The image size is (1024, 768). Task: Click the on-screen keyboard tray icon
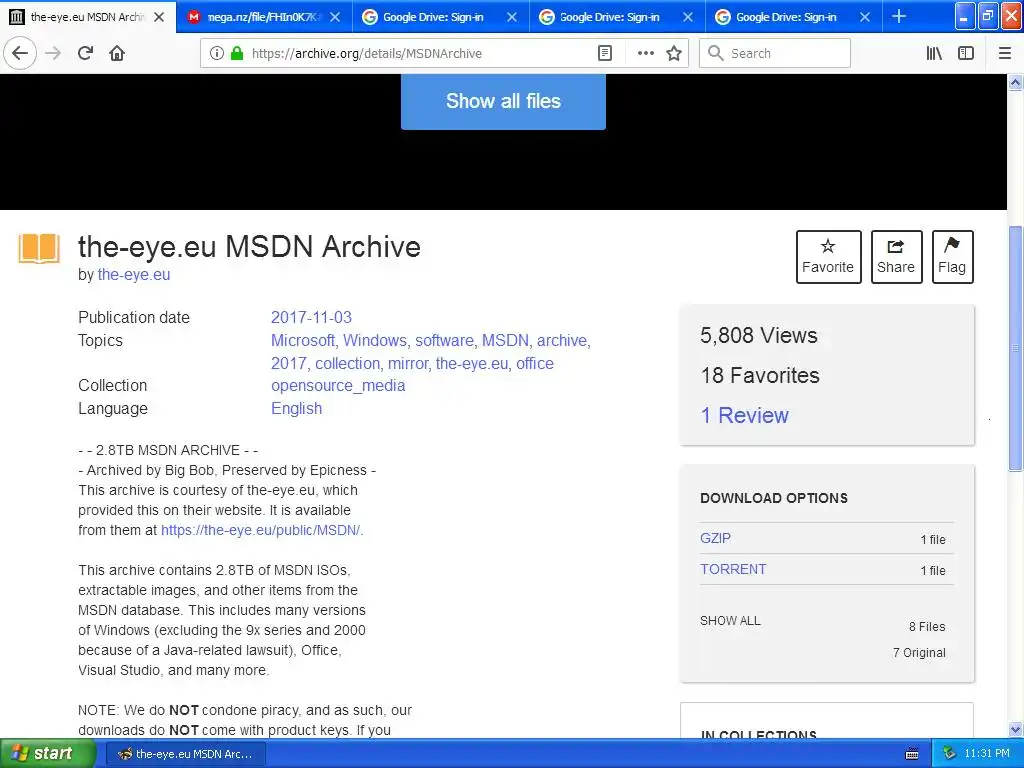click(x=912, y=754)
